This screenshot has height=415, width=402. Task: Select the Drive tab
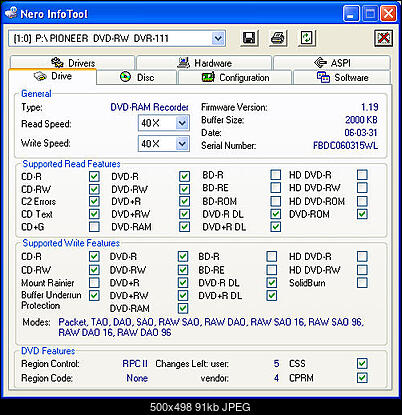coord(53,76)
